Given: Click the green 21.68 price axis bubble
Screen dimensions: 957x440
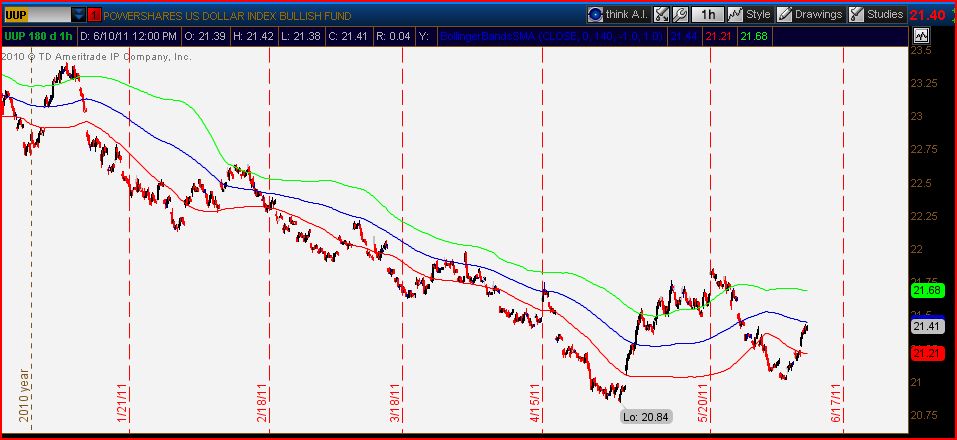Looking at the screenshot, I should [x=927, y=290].
